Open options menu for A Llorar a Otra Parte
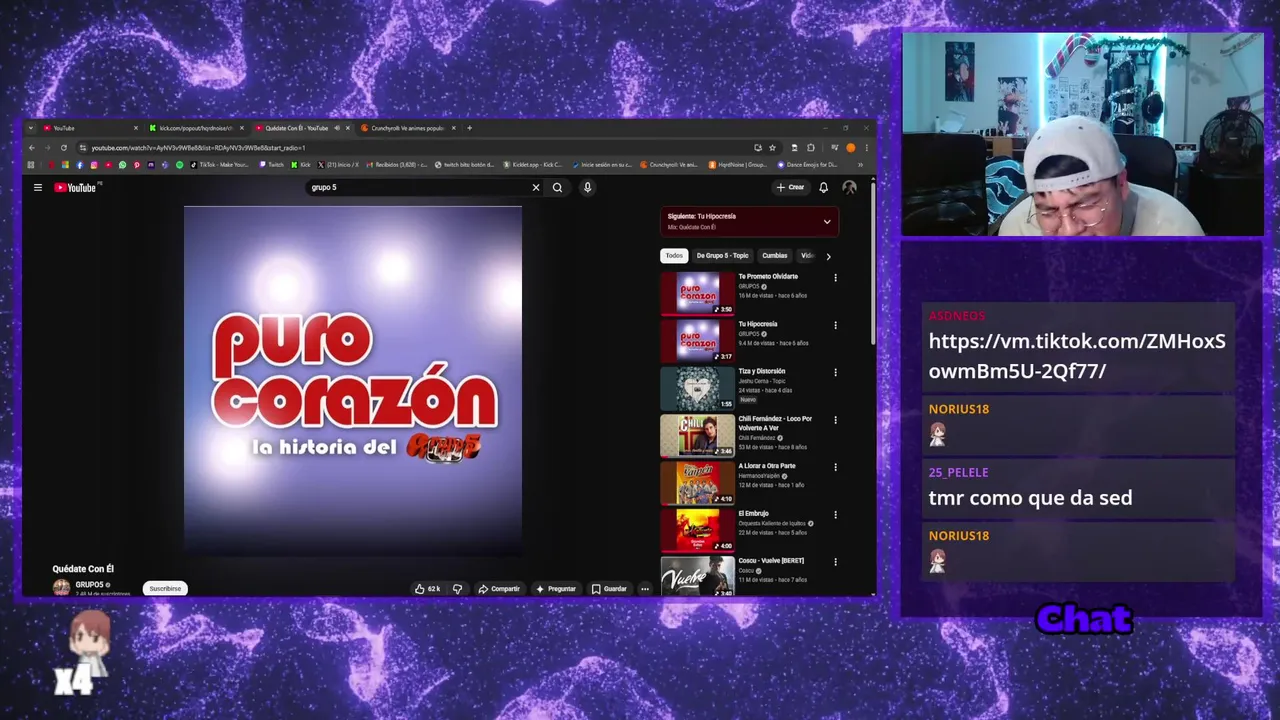The width and height of the screenshot is (1280, 720). tap(835, 467)
